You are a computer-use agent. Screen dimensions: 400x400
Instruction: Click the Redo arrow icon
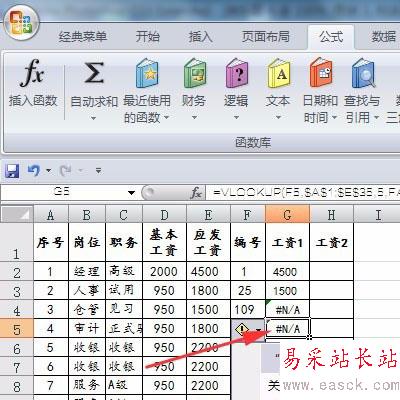(65, 171)
